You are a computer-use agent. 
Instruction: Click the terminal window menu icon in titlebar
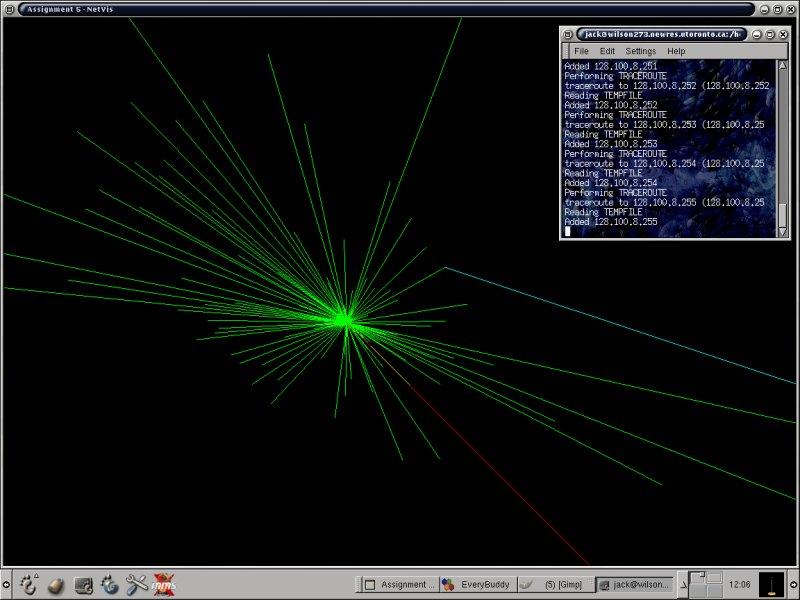(x=568, y=34)
